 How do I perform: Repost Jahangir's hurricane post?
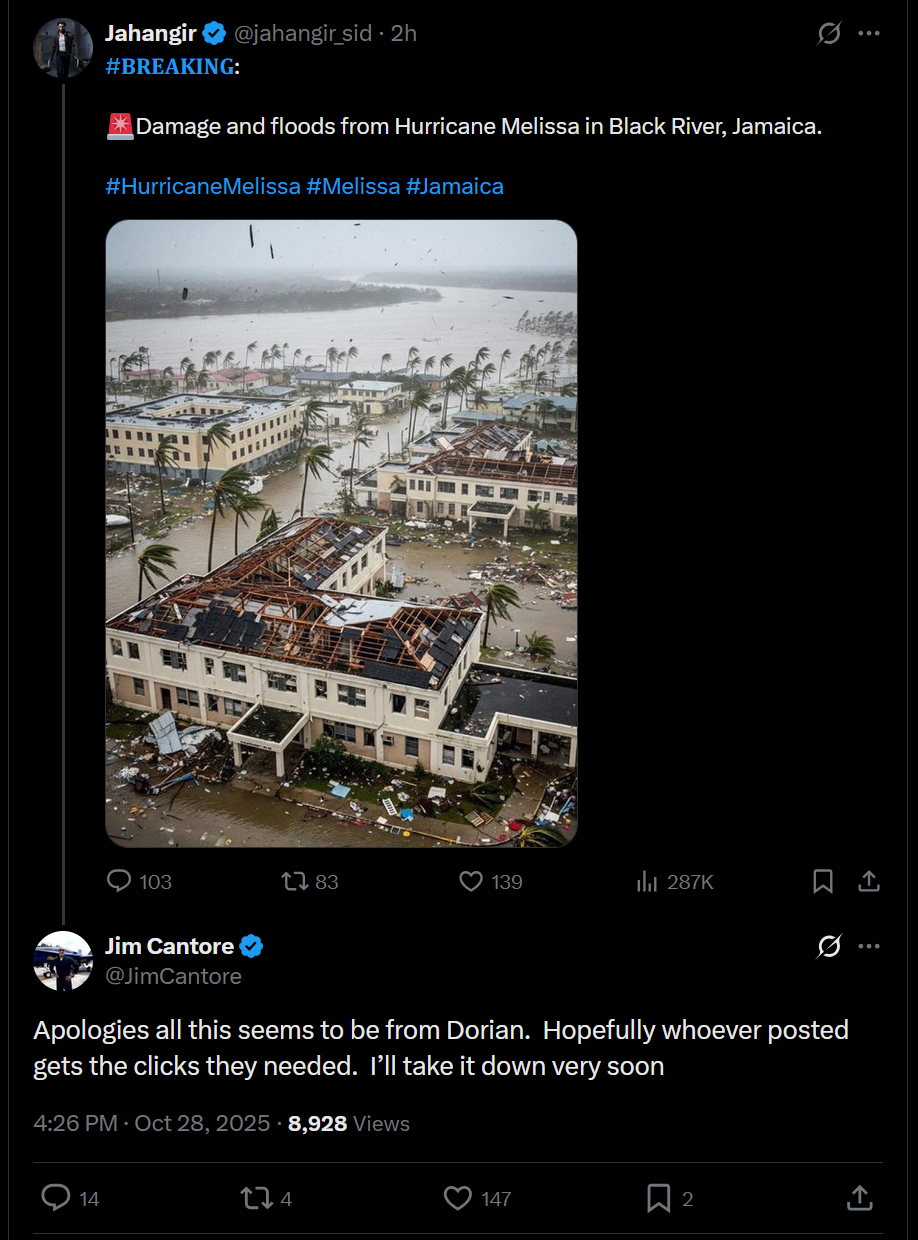point(294,881)
